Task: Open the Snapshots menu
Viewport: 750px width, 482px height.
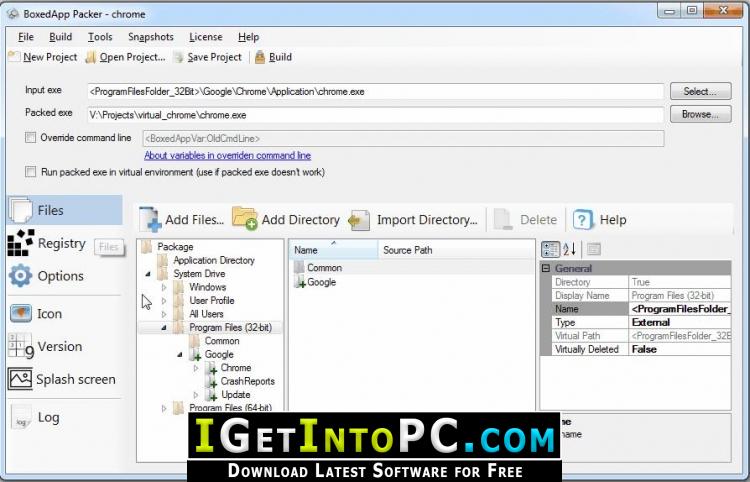Action: point(151,37)
